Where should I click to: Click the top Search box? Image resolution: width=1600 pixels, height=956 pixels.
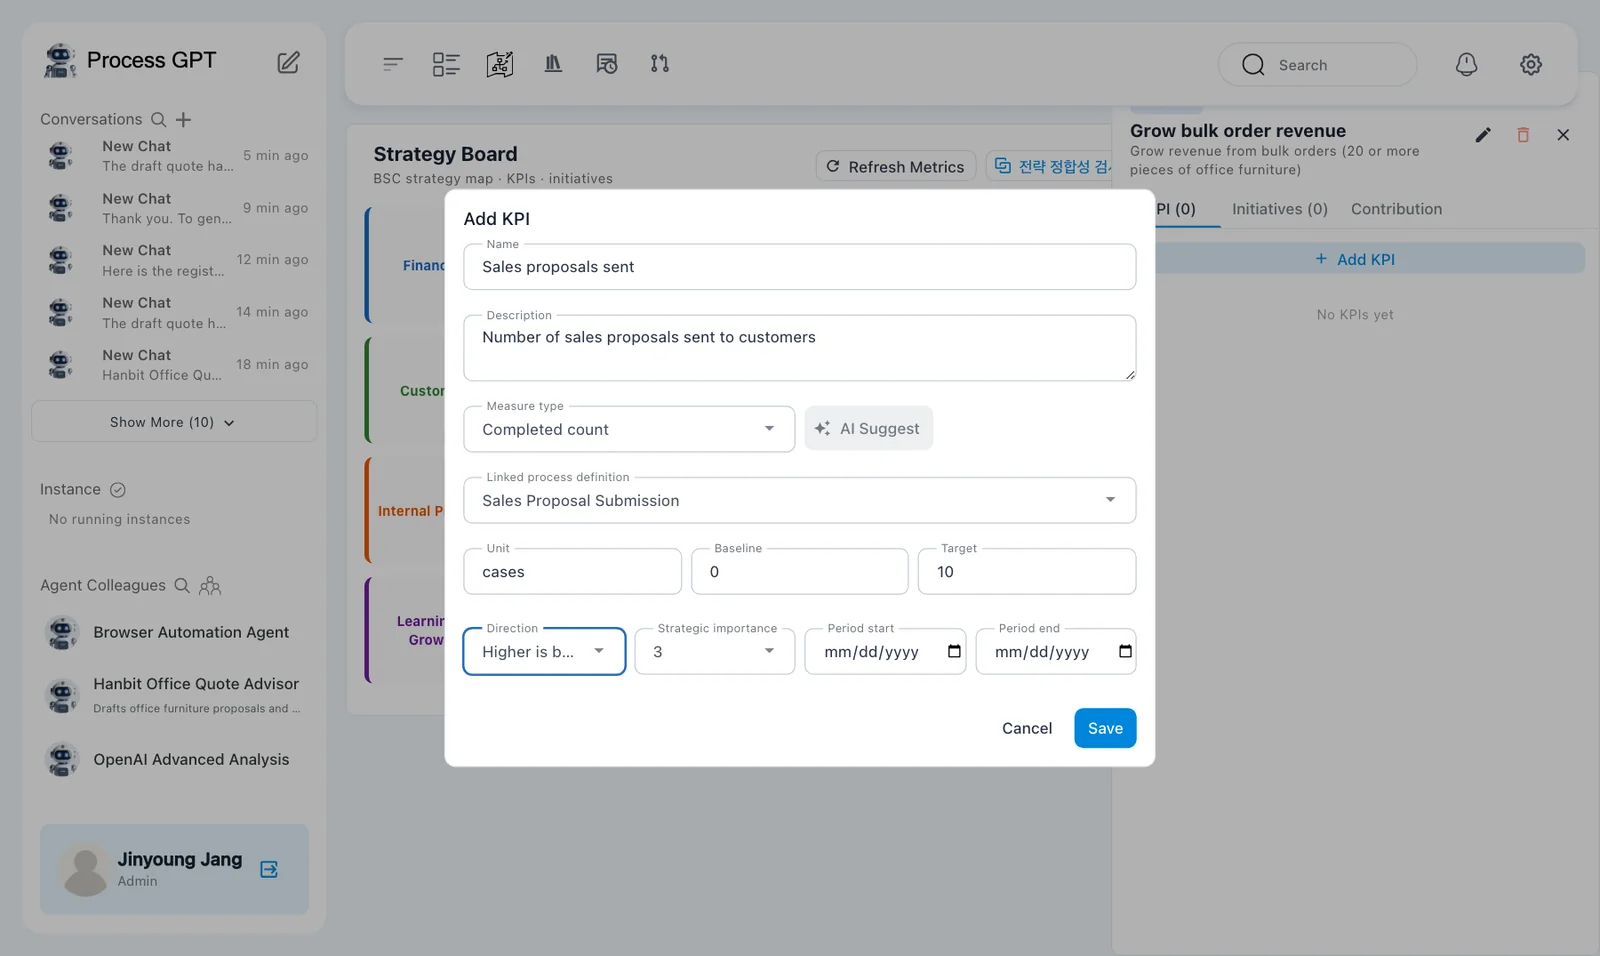point(1317,65)
